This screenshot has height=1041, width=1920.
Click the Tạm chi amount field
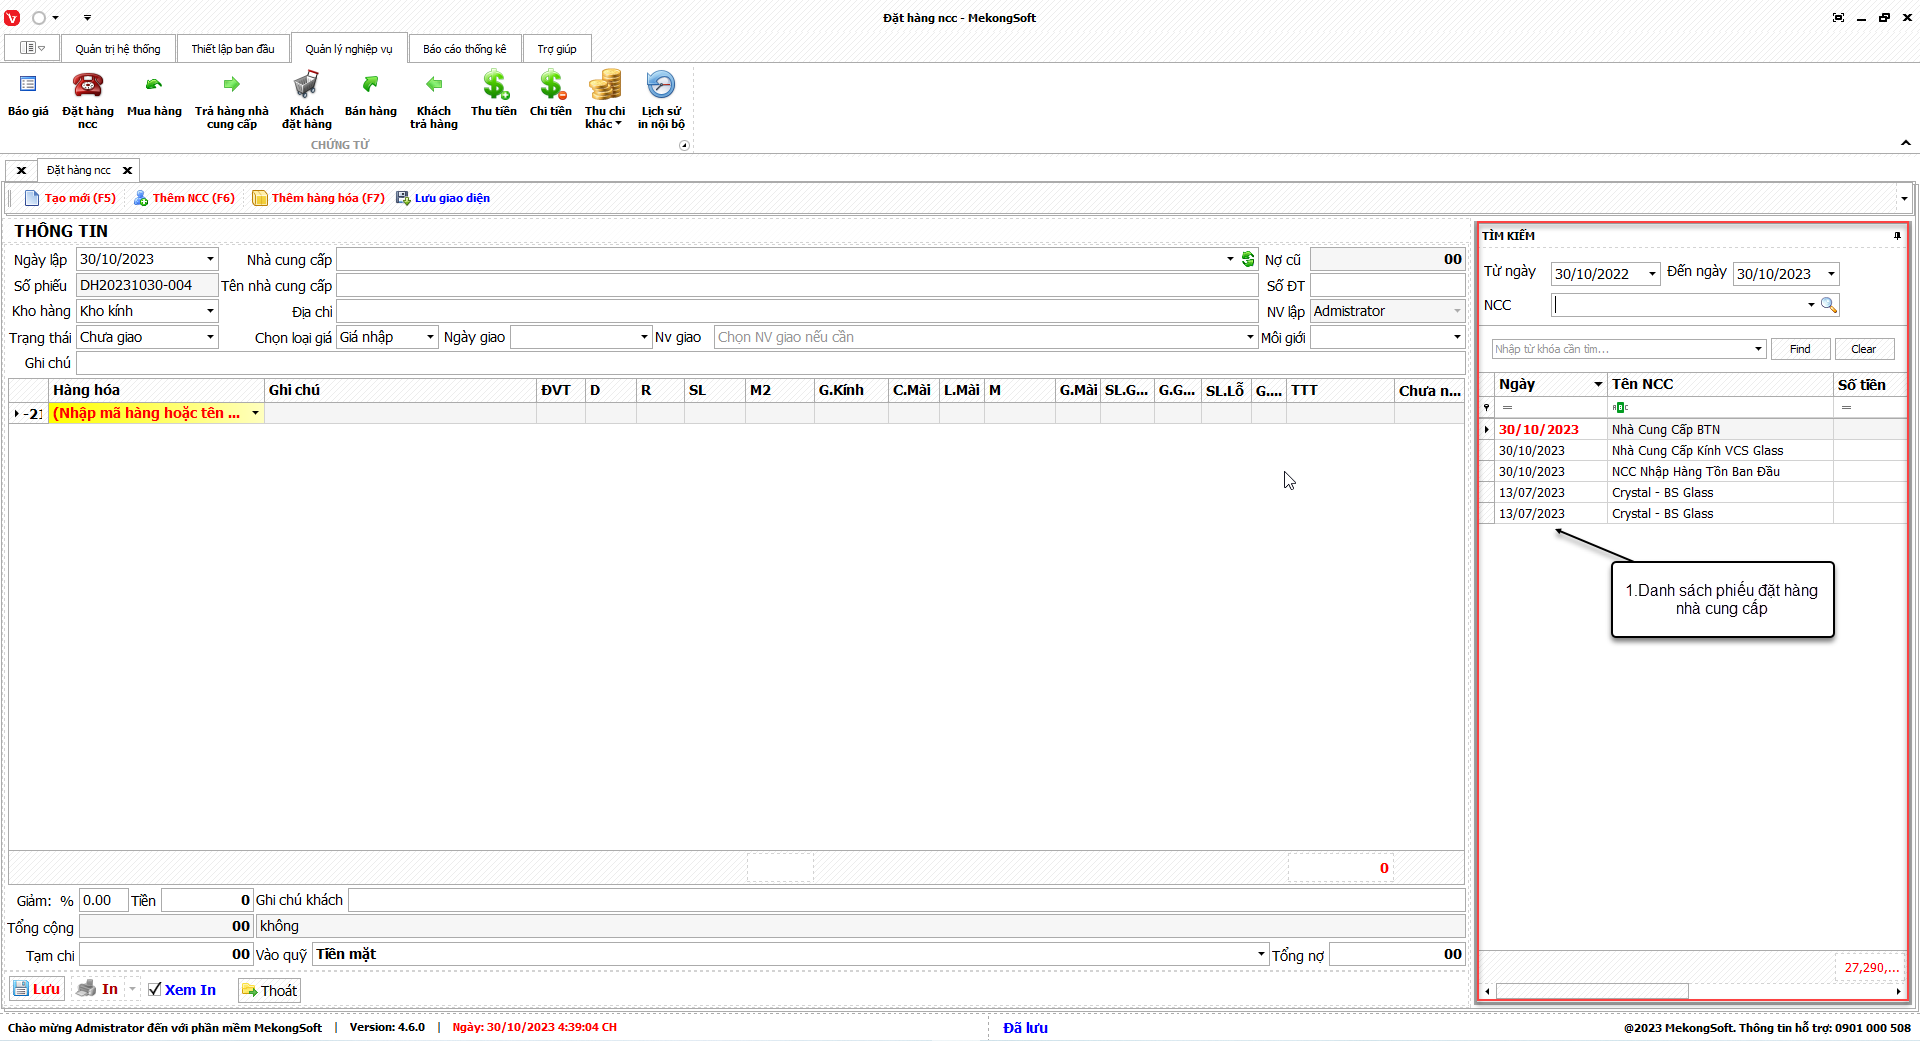(166, 954)
